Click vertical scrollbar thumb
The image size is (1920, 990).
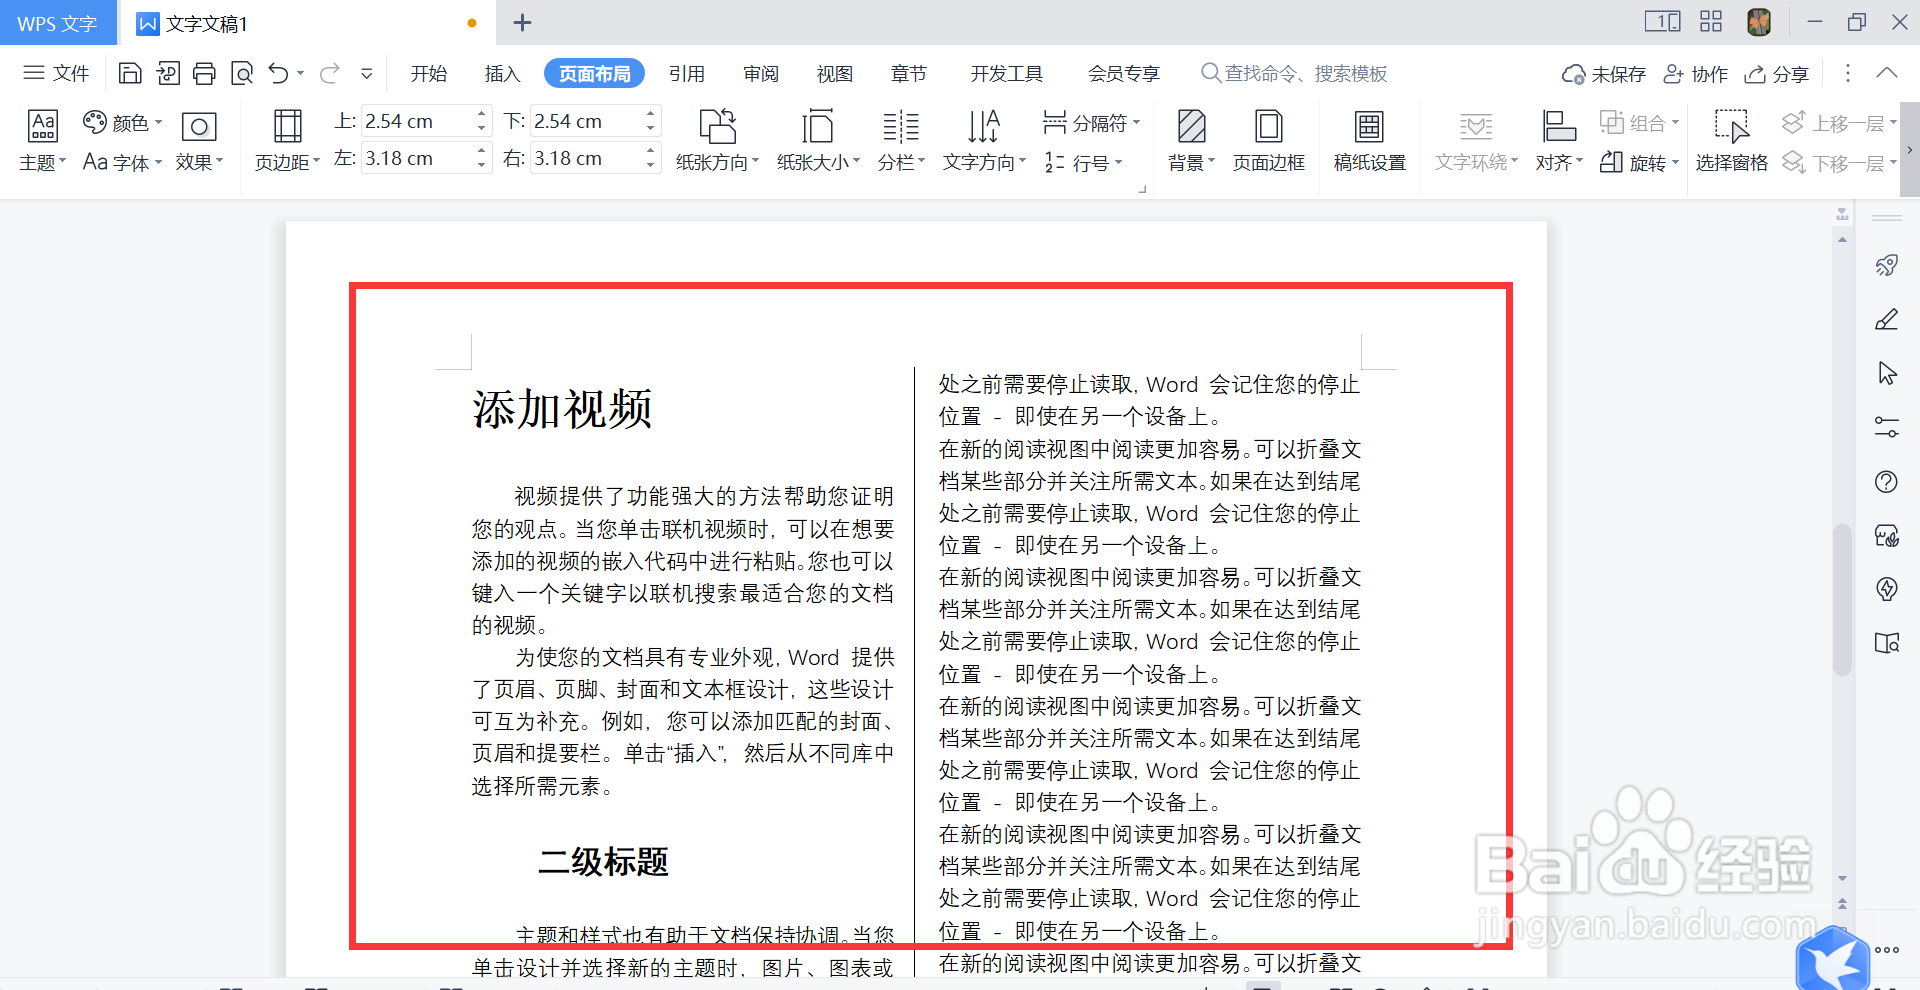(x=1842, y=599)
